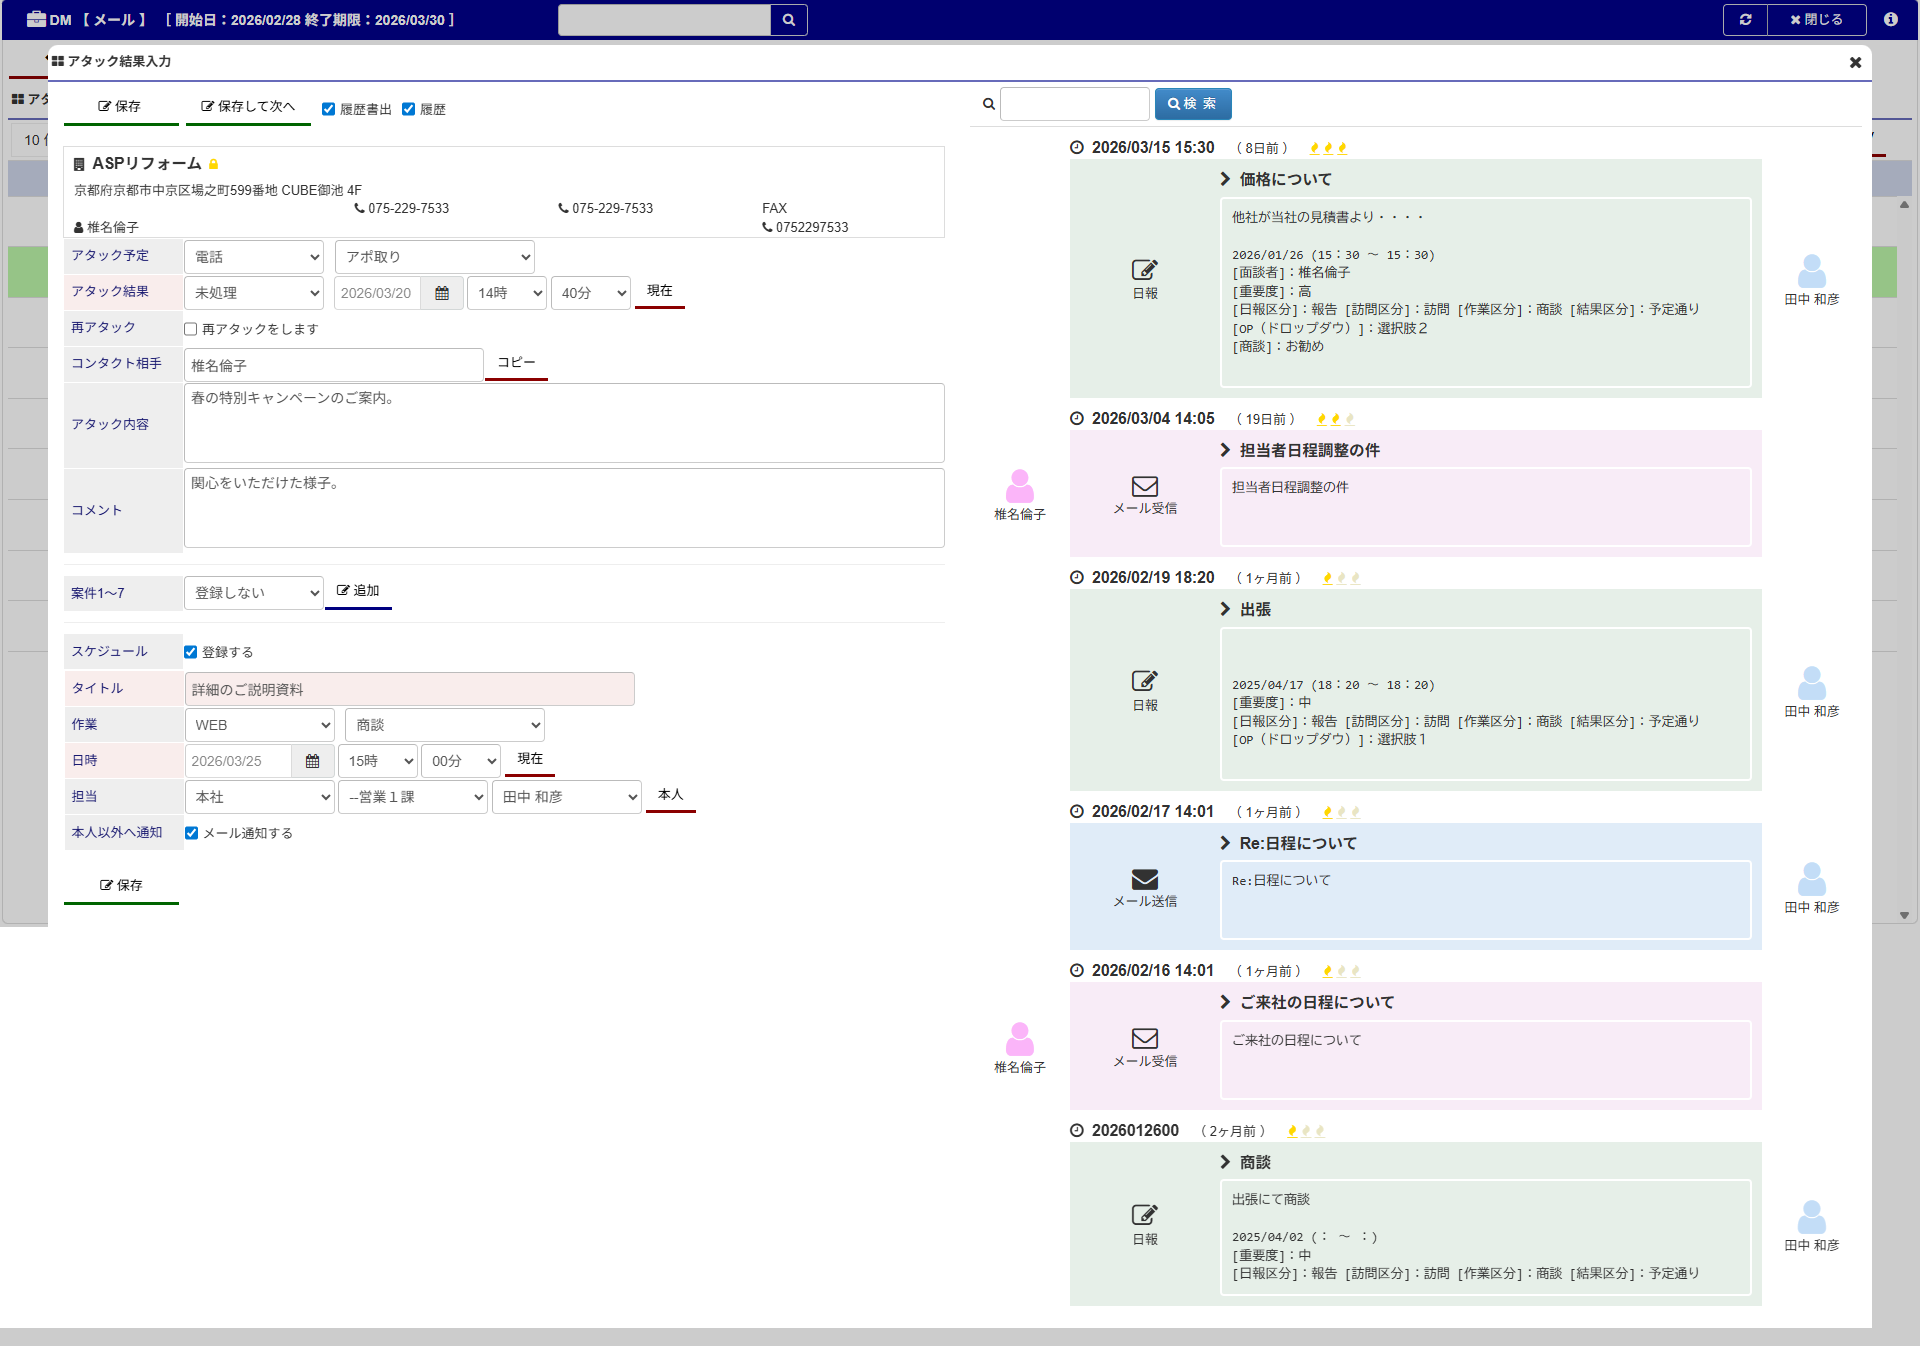The width and height of the screenshot is (1920, 1346).
Task: Open calendar picker for schedule date
Action: 312,761
